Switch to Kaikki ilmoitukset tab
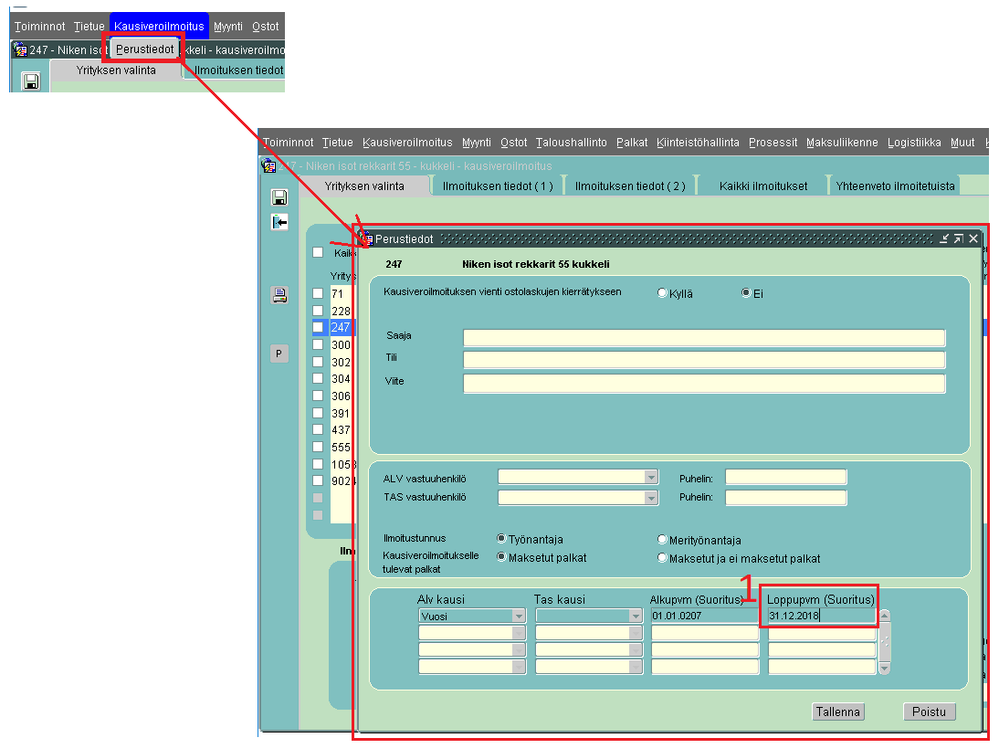The width and height of the screenshot is (999, 750). [x=763, y=186]
